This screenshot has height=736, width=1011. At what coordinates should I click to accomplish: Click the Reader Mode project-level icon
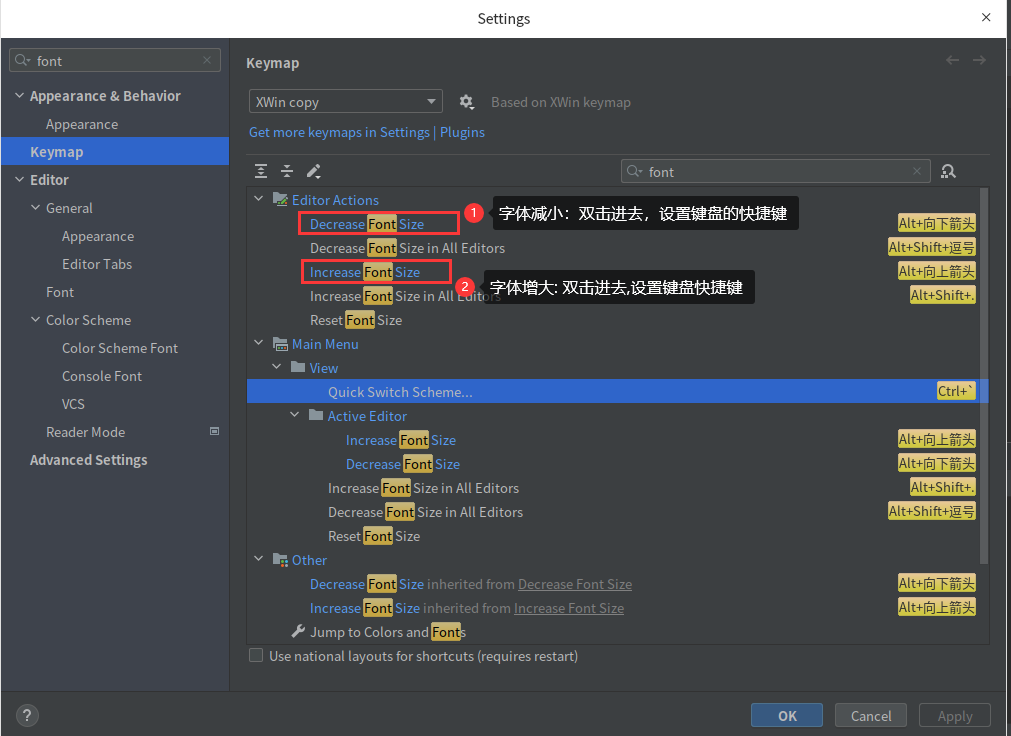click(x=215, y=431)
